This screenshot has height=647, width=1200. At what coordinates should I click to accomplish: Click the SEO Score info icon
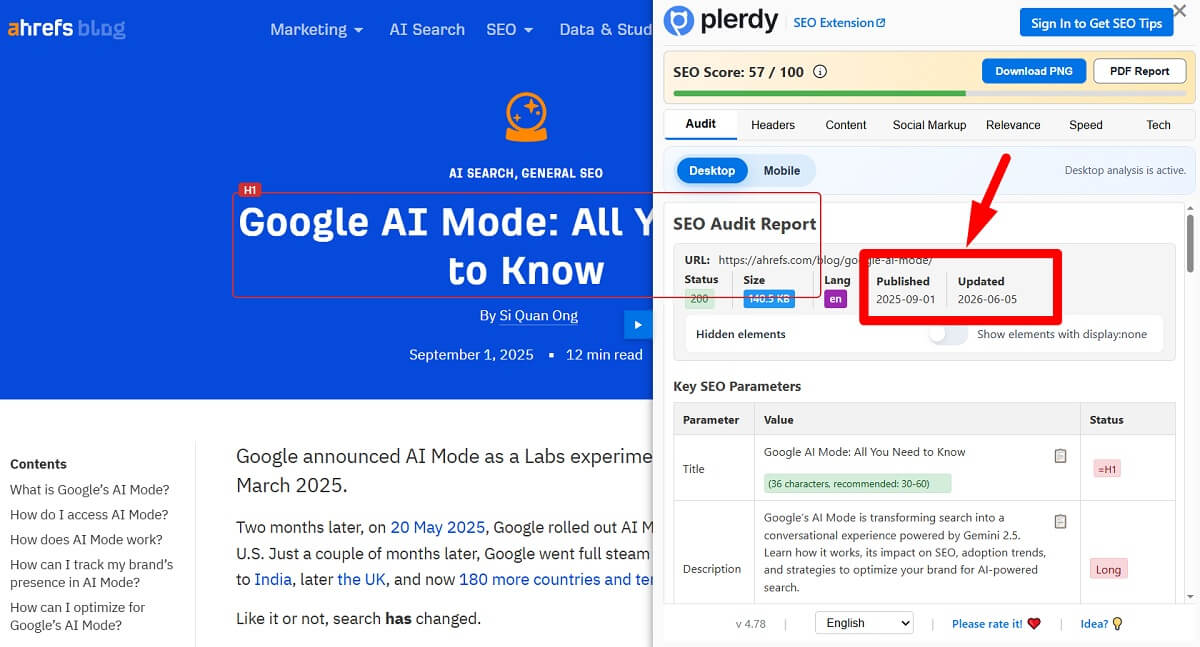(x=820, y=72)
